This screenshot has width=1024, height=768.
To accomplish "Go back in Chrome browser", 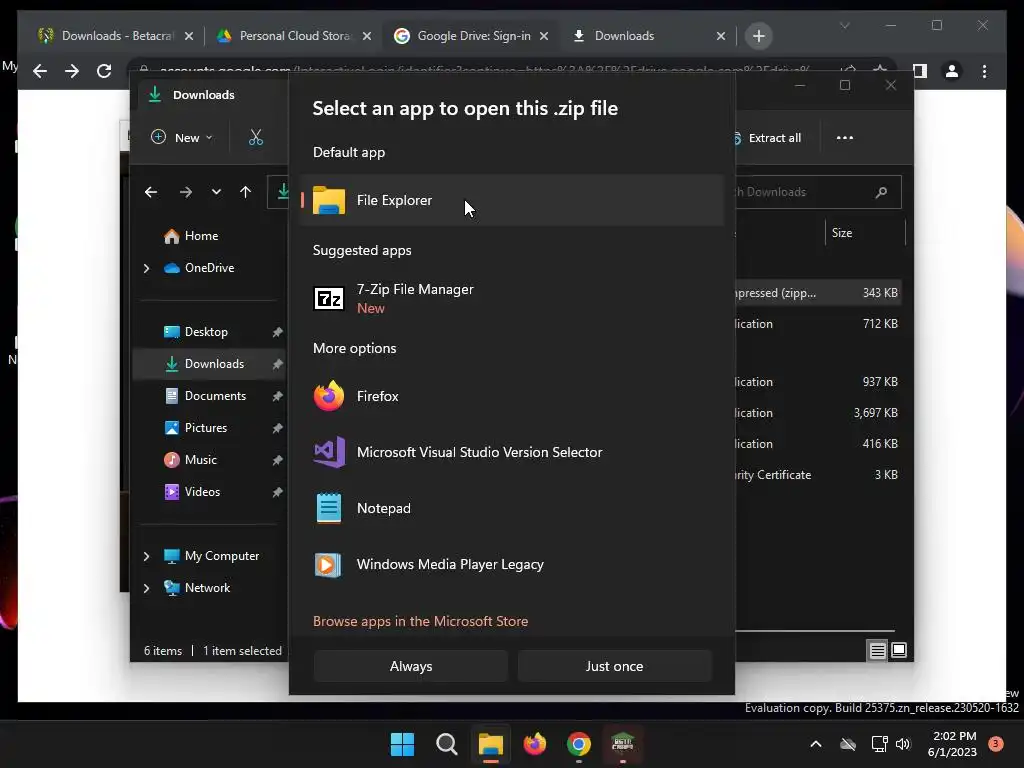I will tap(40, 71).
